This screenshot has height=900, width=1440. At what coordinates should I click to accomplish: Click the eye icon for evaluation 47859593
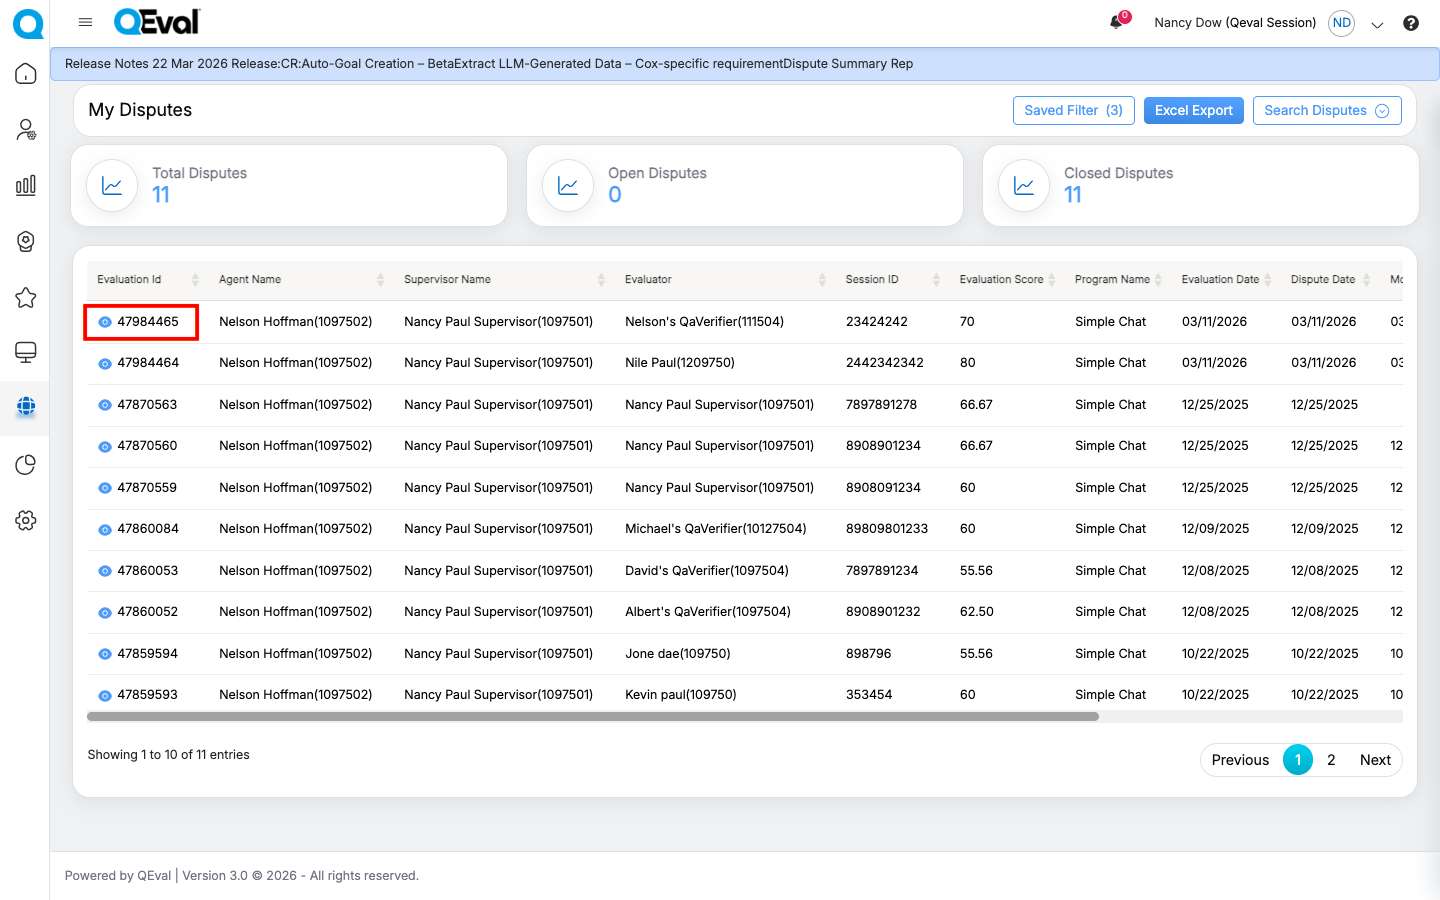105,695
